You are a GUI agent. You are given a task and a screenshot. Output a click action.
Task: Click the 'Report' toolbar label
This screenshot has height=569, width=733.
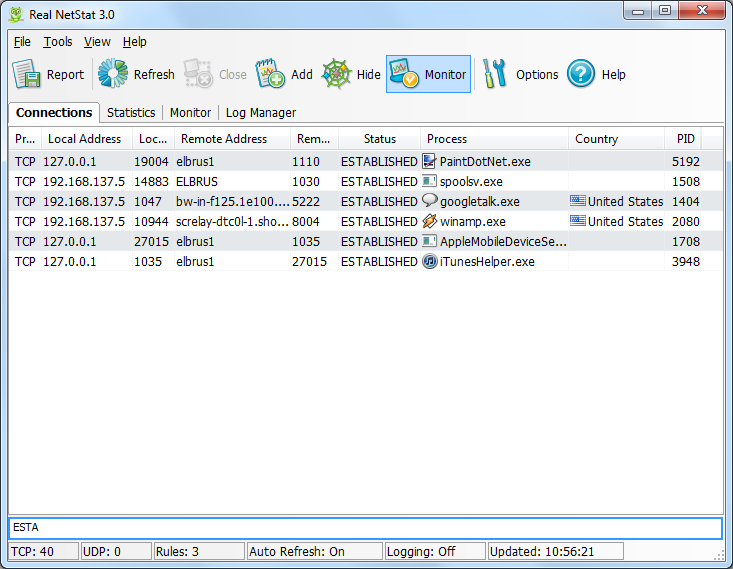click(x=65, y=74)
